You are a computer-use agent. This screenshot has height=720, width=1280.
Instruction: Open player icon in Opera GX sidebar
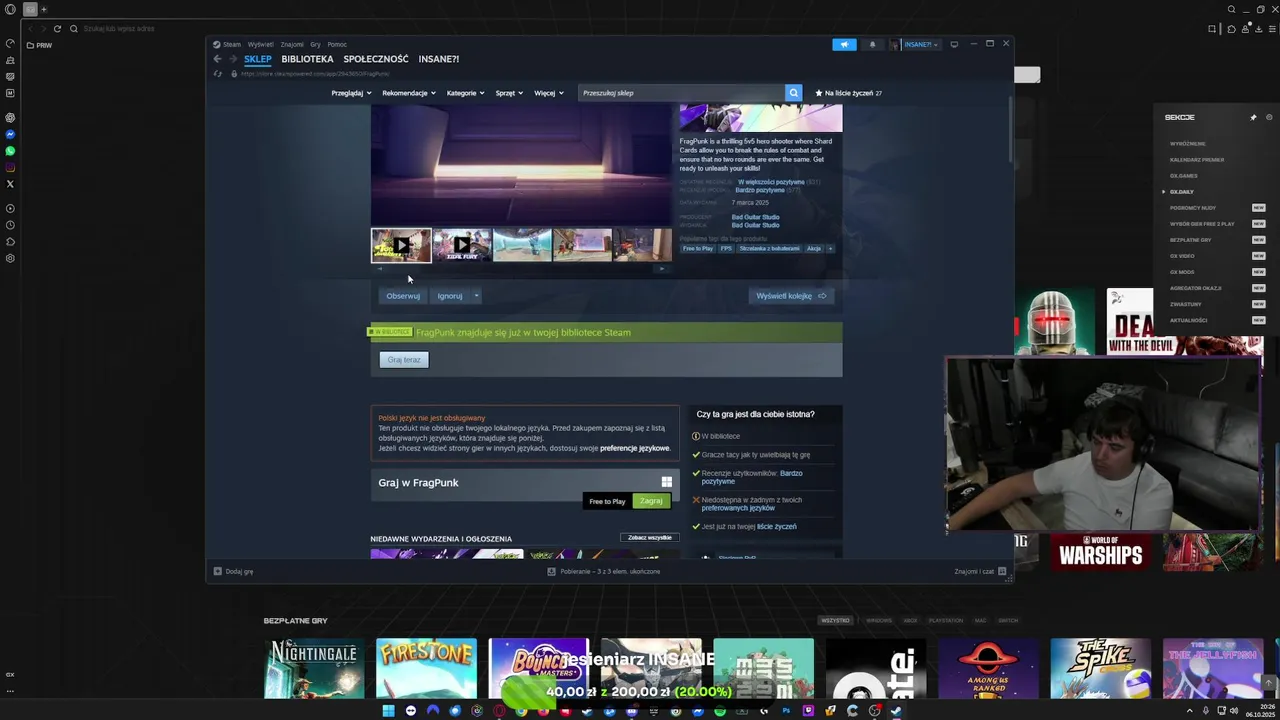coord(10,208)
